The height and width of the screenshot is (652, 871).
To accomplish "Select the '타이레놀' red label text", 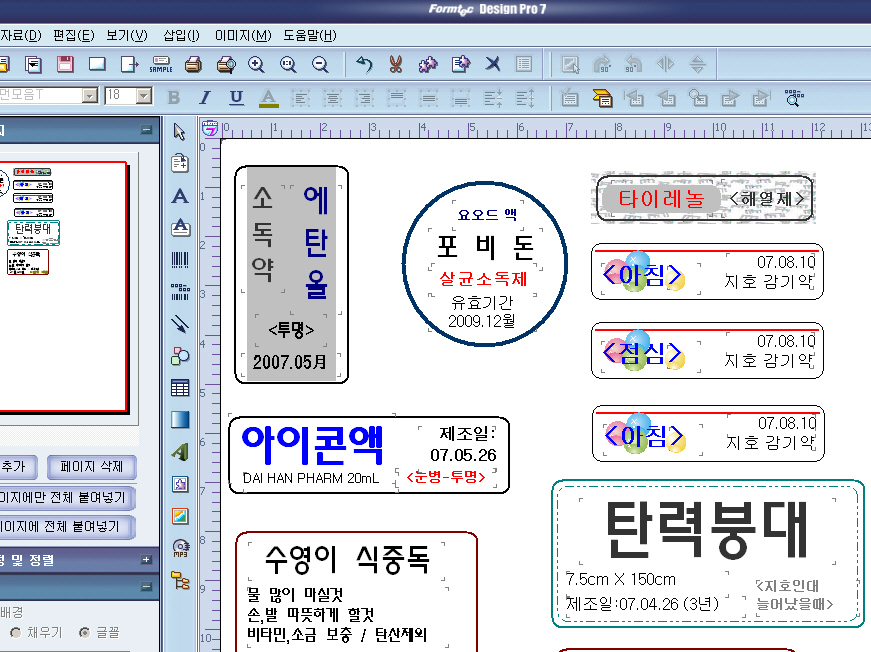I will [x=661, y=199].
